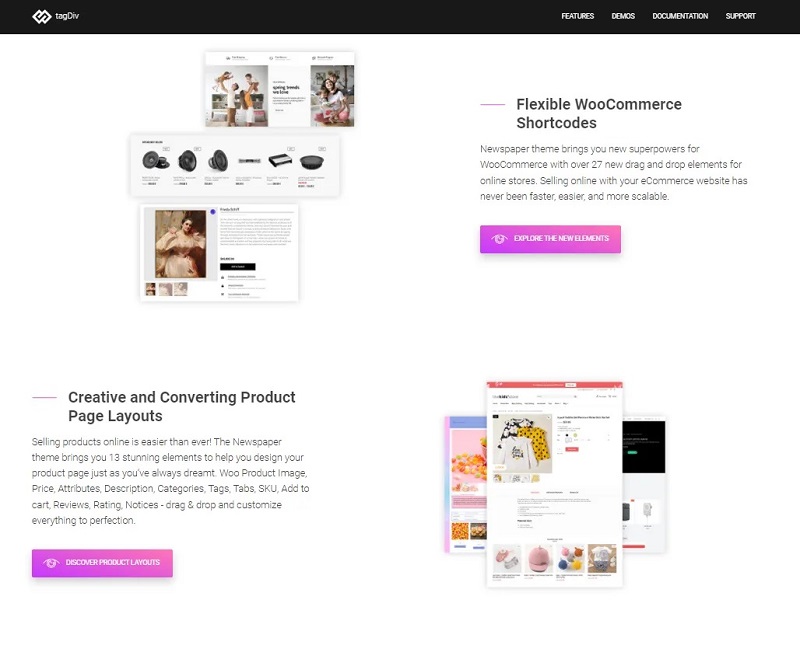Open the painting product page screenshot
Image resolution: width=800 pixels, height=652 pixels.
tap(219, 253)
